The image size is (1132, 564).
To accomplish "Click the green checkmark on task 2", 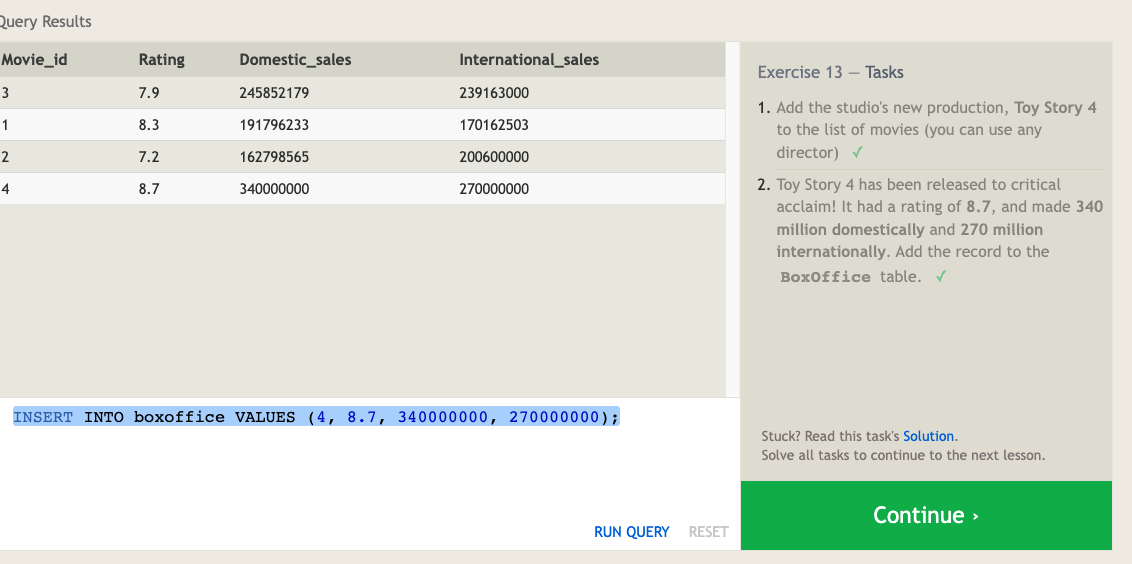I will 939,277.
